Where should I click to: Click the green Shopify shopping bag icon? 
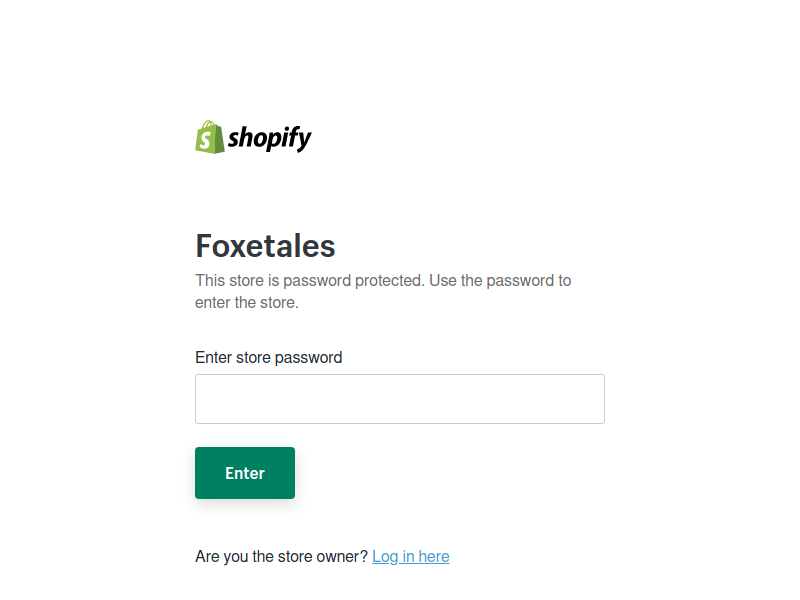(210, 137)
